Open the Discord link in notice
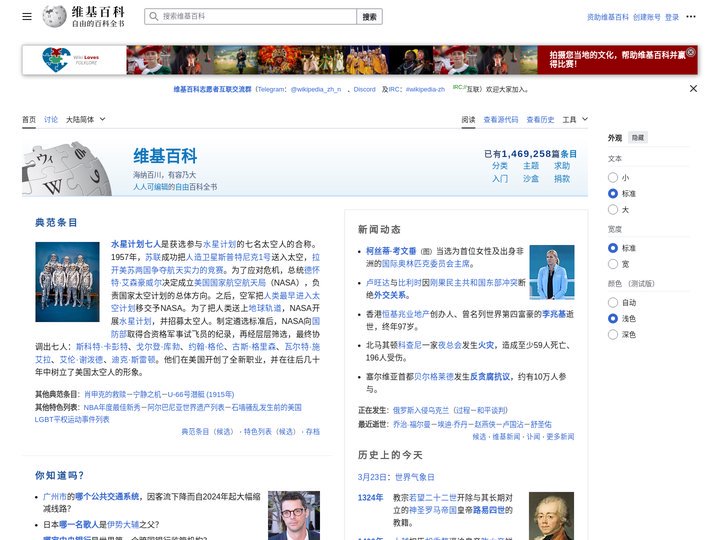Image resolution: width=720 pixels, height=540 pixels. coord(365,90)
